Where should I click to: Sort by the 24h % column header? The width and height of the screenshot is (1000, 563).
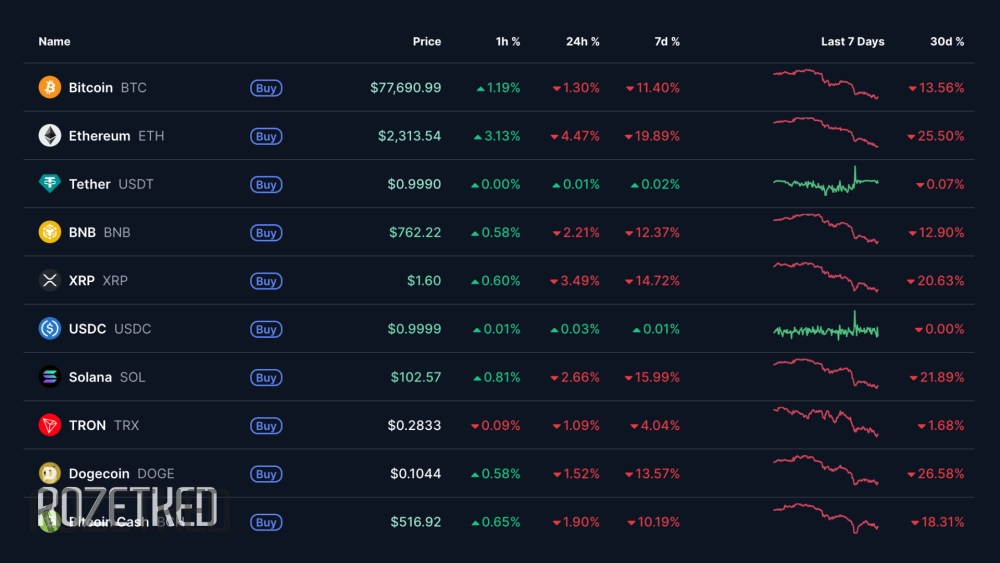click(x=582, y=42)
